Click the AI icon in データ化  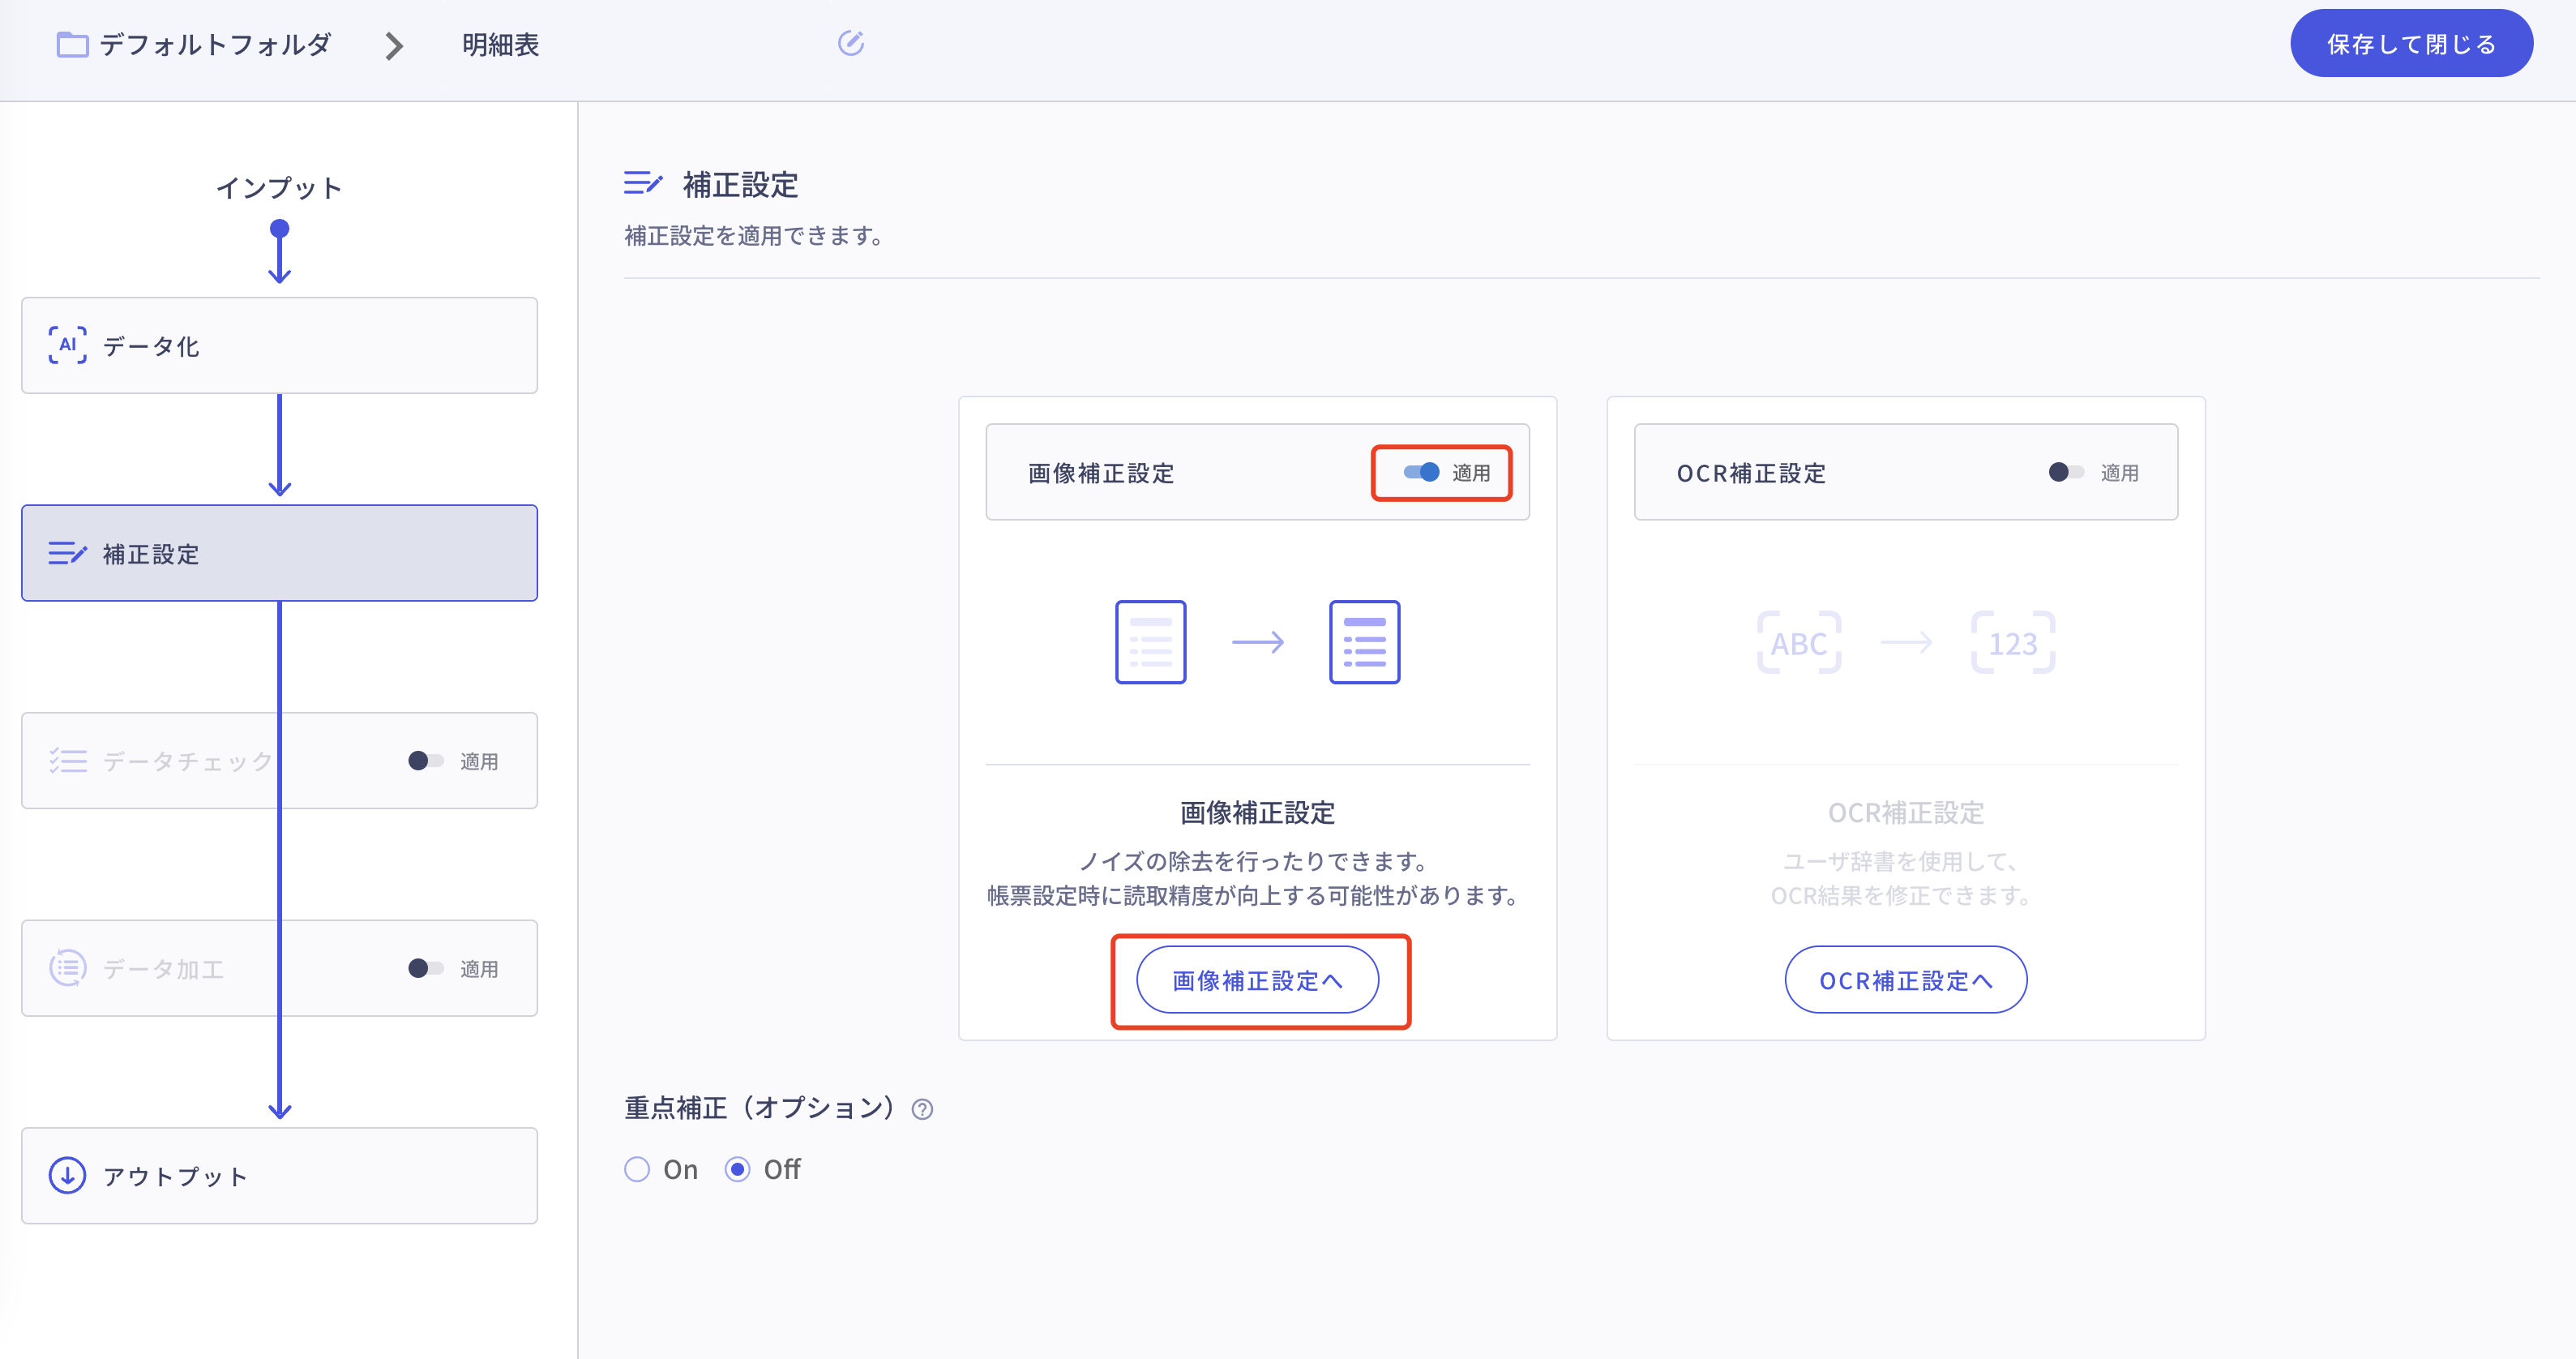[68, 345]
